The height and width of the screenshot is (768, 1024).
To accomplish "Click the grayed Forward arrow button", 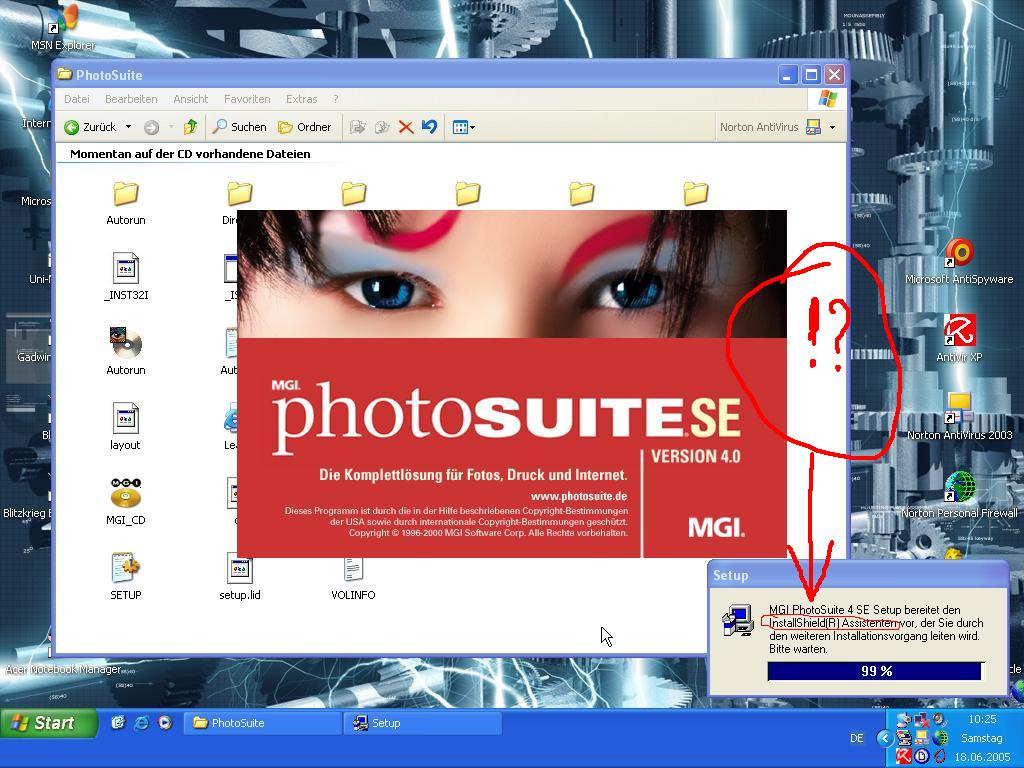I will pyautogui.click(x=152, y=127).
